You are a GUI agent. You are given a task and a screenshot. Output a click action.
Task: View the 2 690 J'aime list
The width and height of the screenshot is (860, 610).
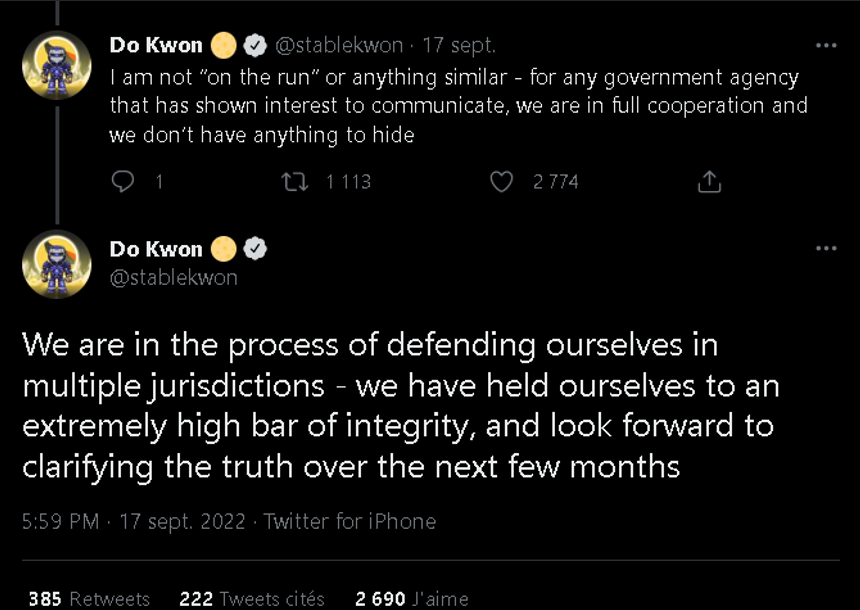coord(412,599)
